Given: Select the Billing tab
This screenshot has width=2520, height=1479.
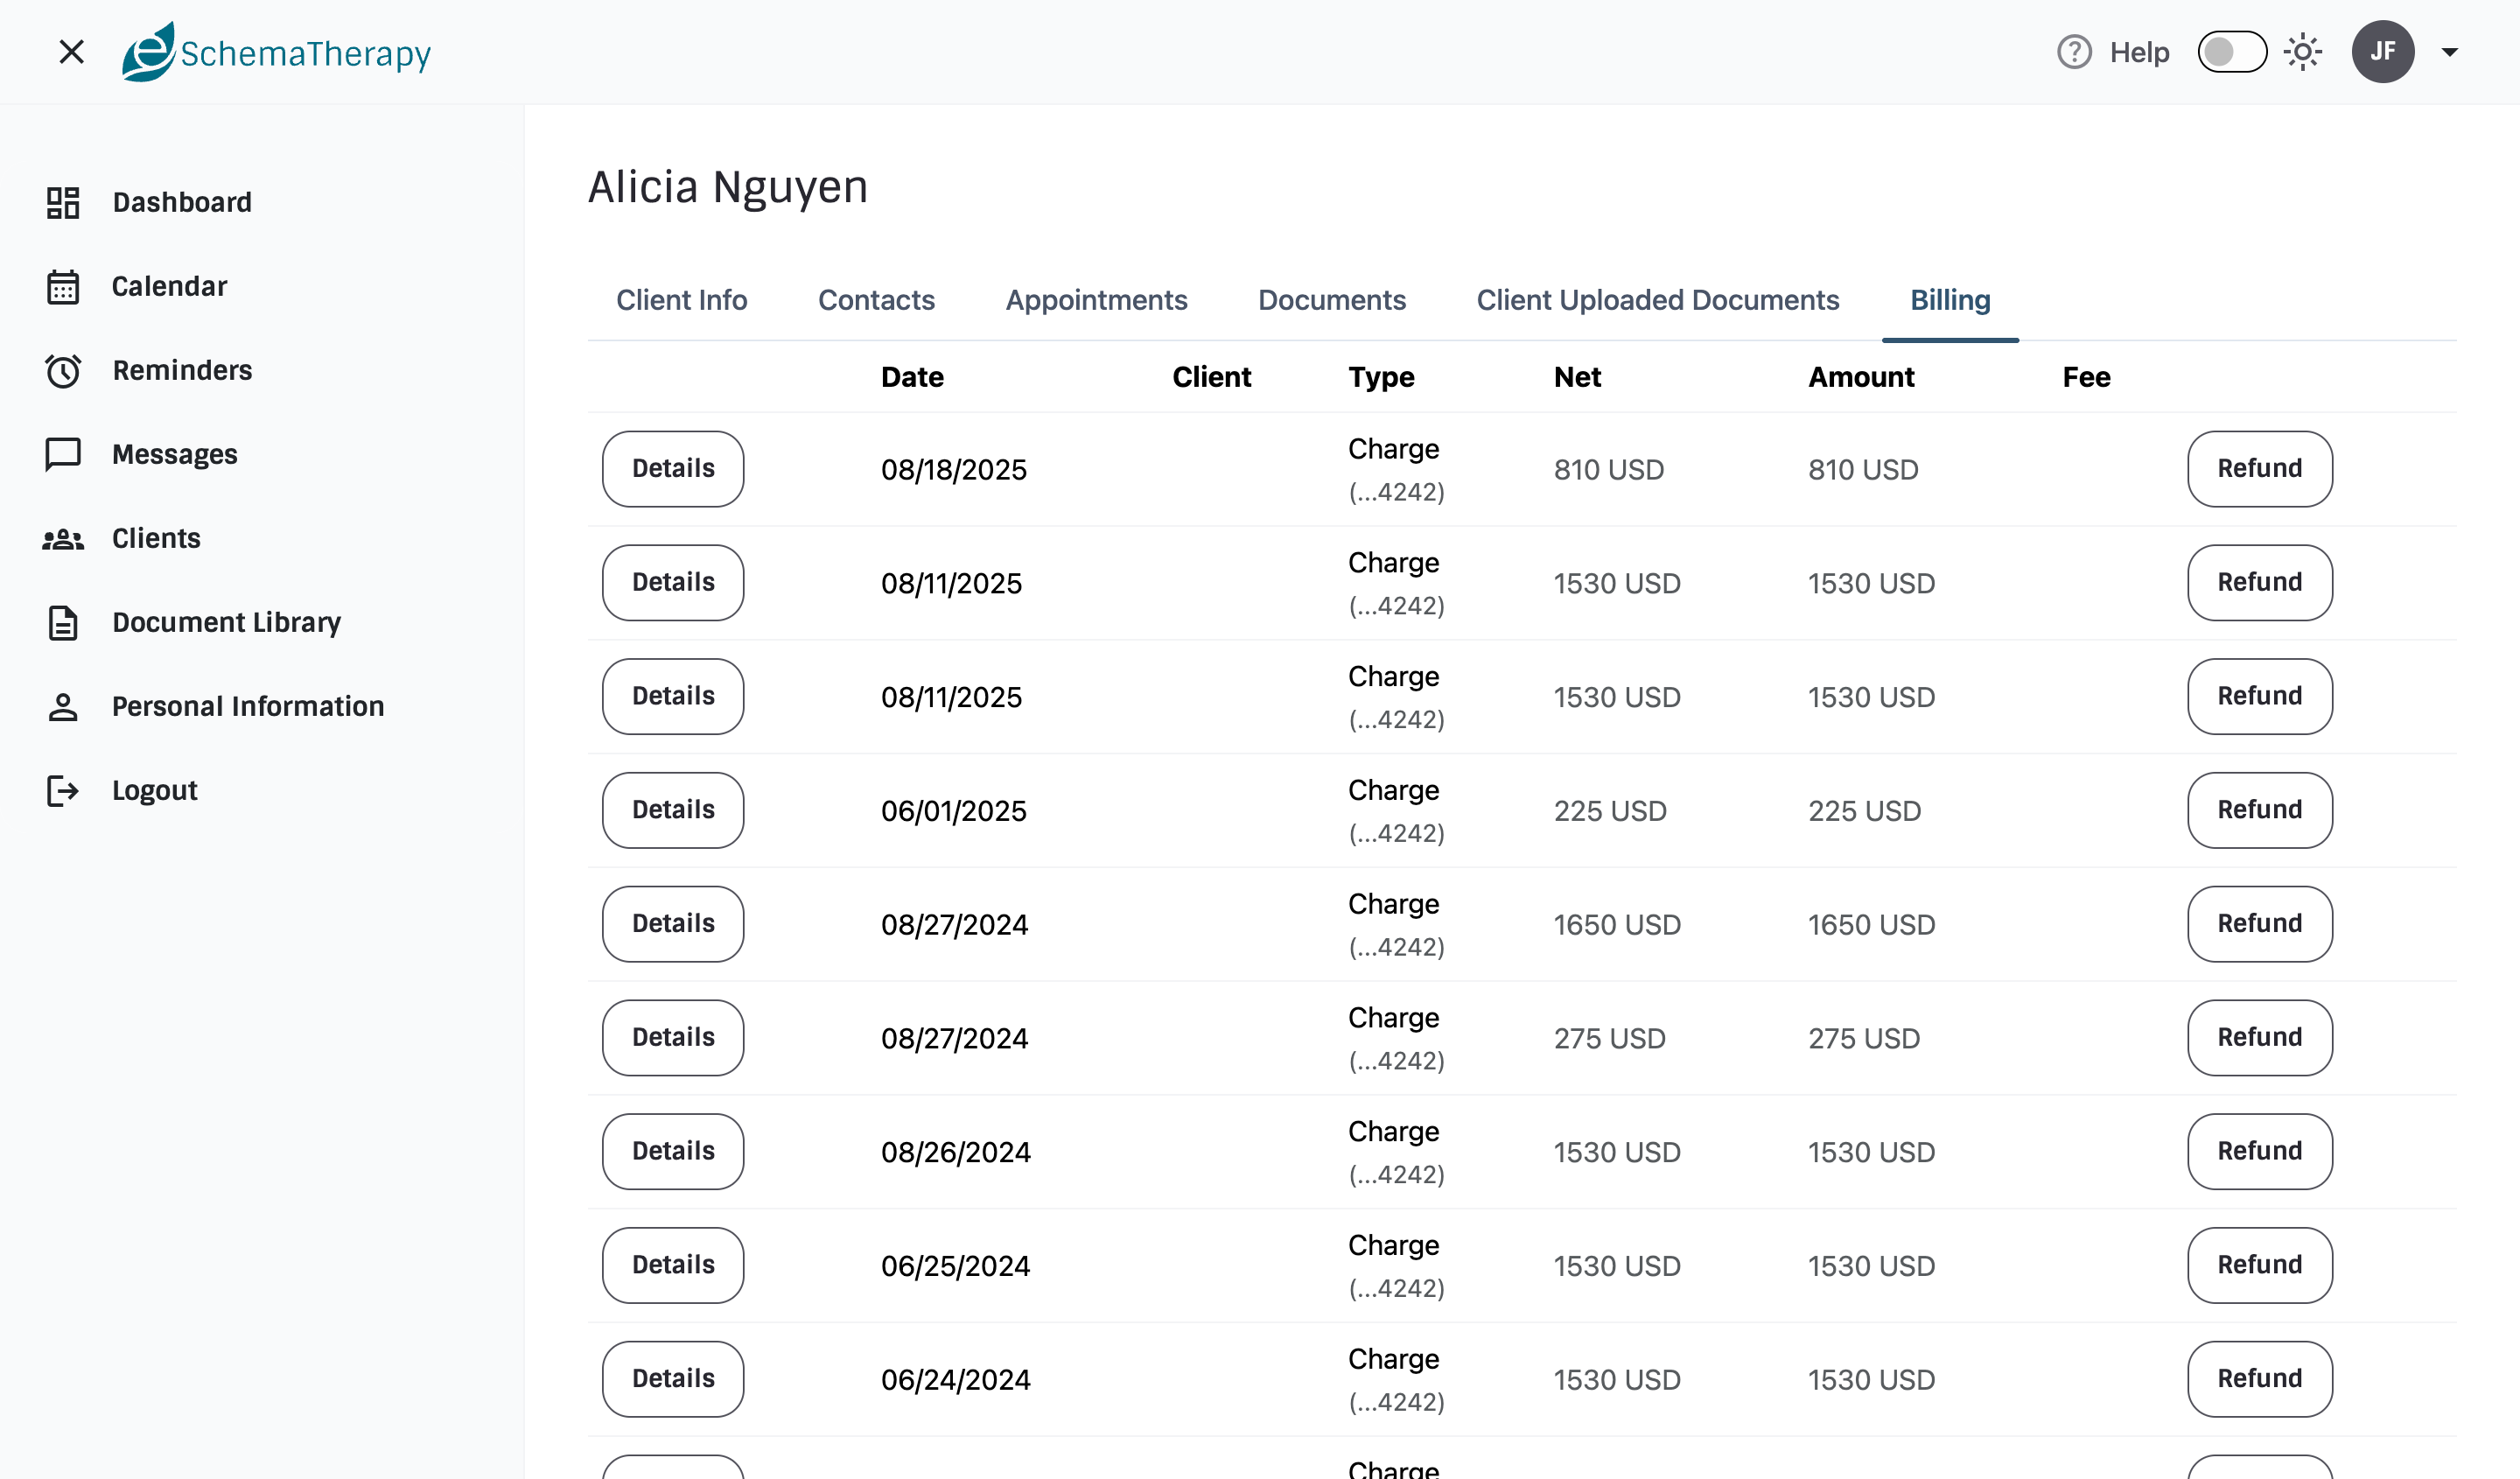Looking at the screenshot, I should [1950, 300].
